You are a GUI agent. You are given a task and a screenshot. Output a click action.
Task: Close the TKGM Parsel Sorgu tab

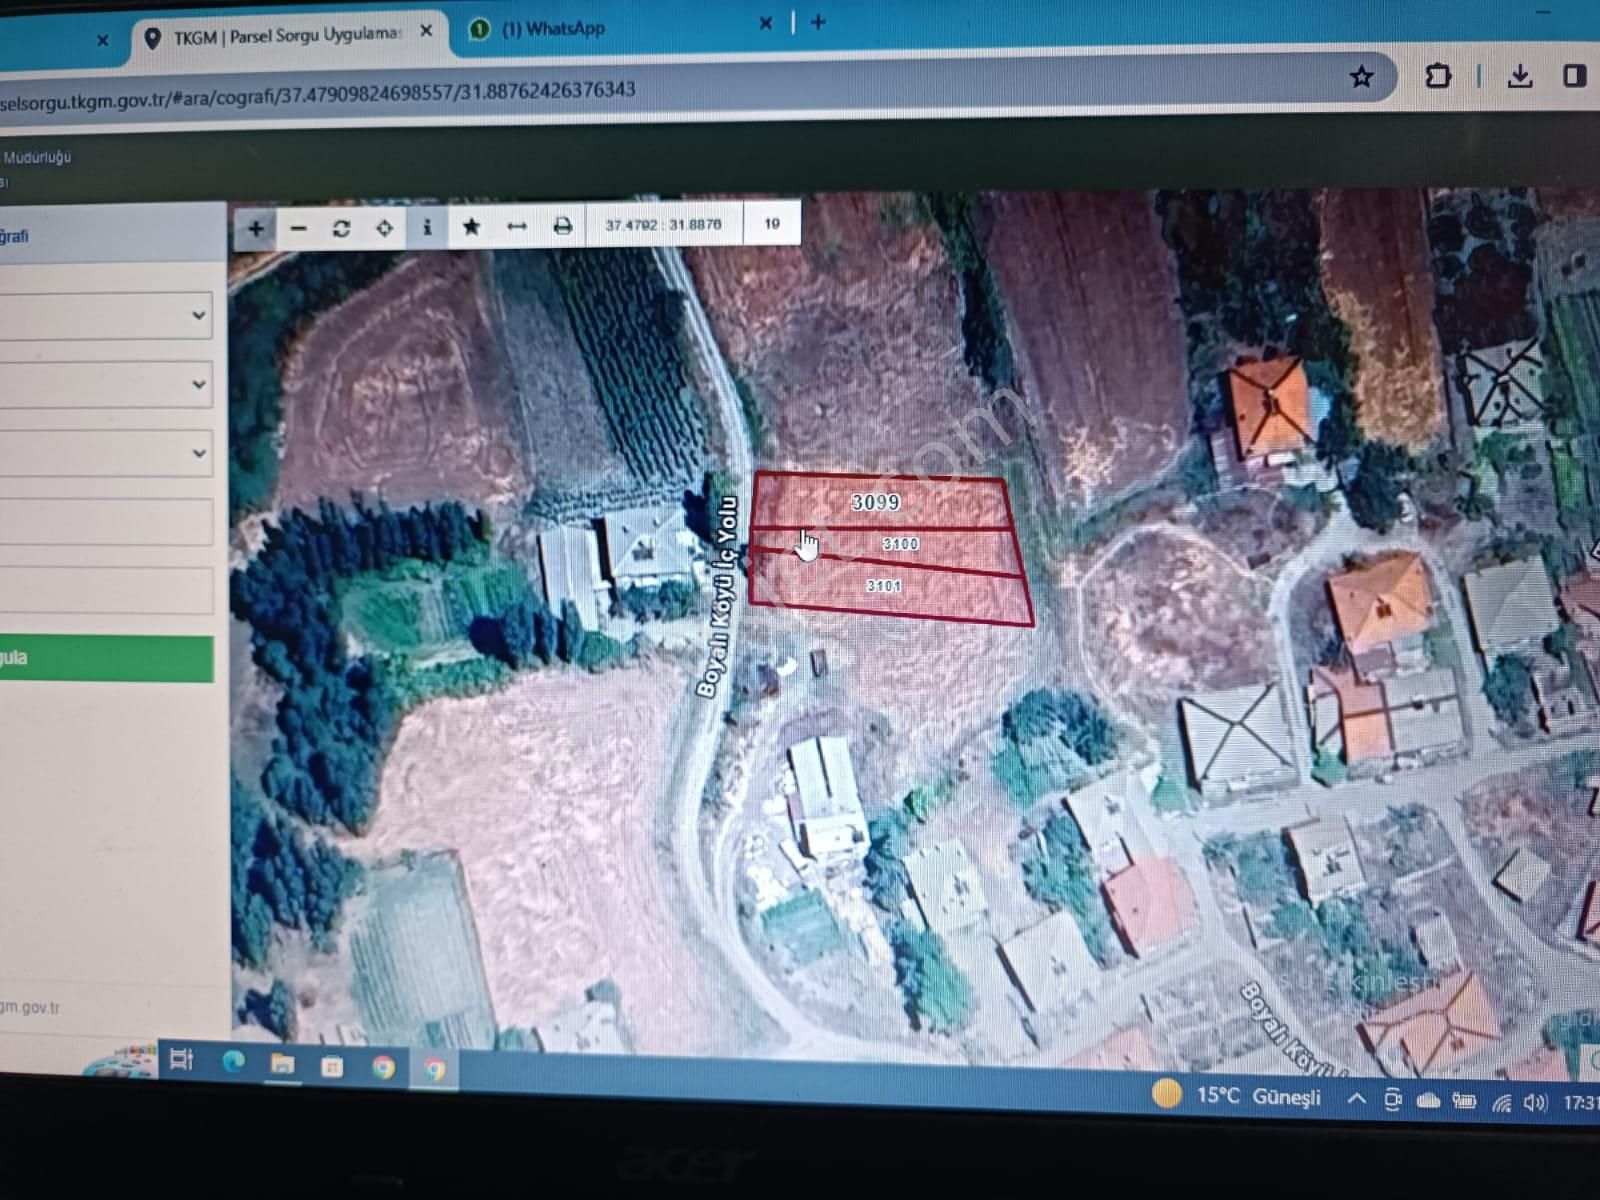(427, 32)
